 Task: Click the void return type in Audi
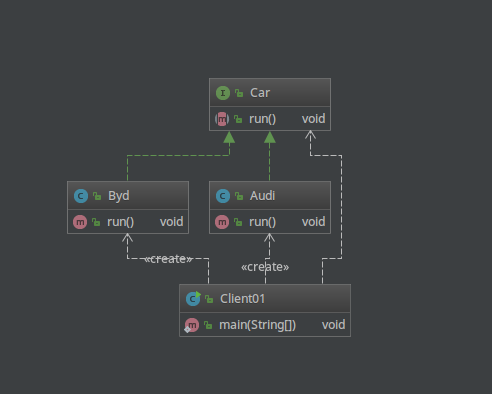tap(314, 222)
